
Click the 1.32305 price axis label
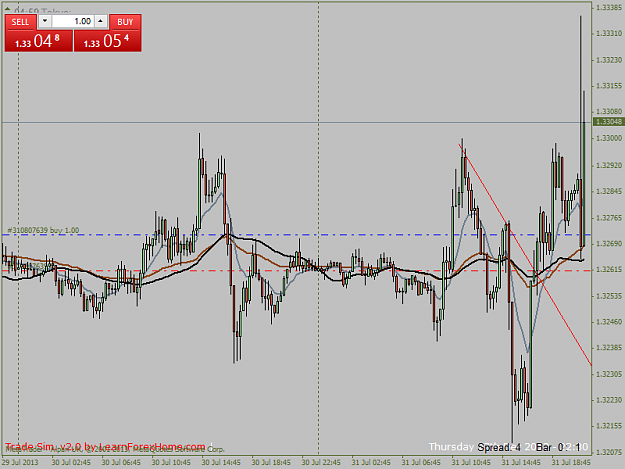[x=609, y=374]
